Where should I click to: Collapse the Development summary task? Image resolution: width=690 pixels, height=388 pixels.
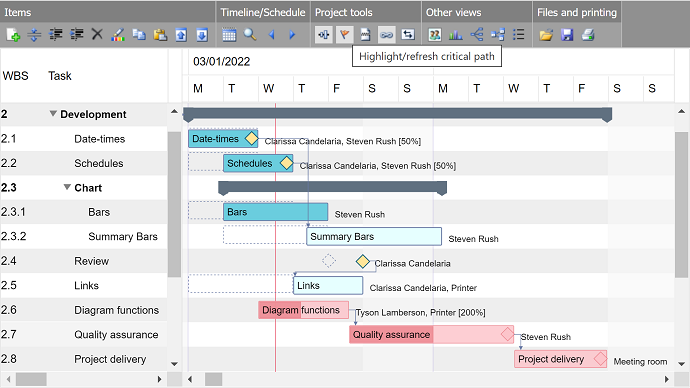tap(53, 114)
